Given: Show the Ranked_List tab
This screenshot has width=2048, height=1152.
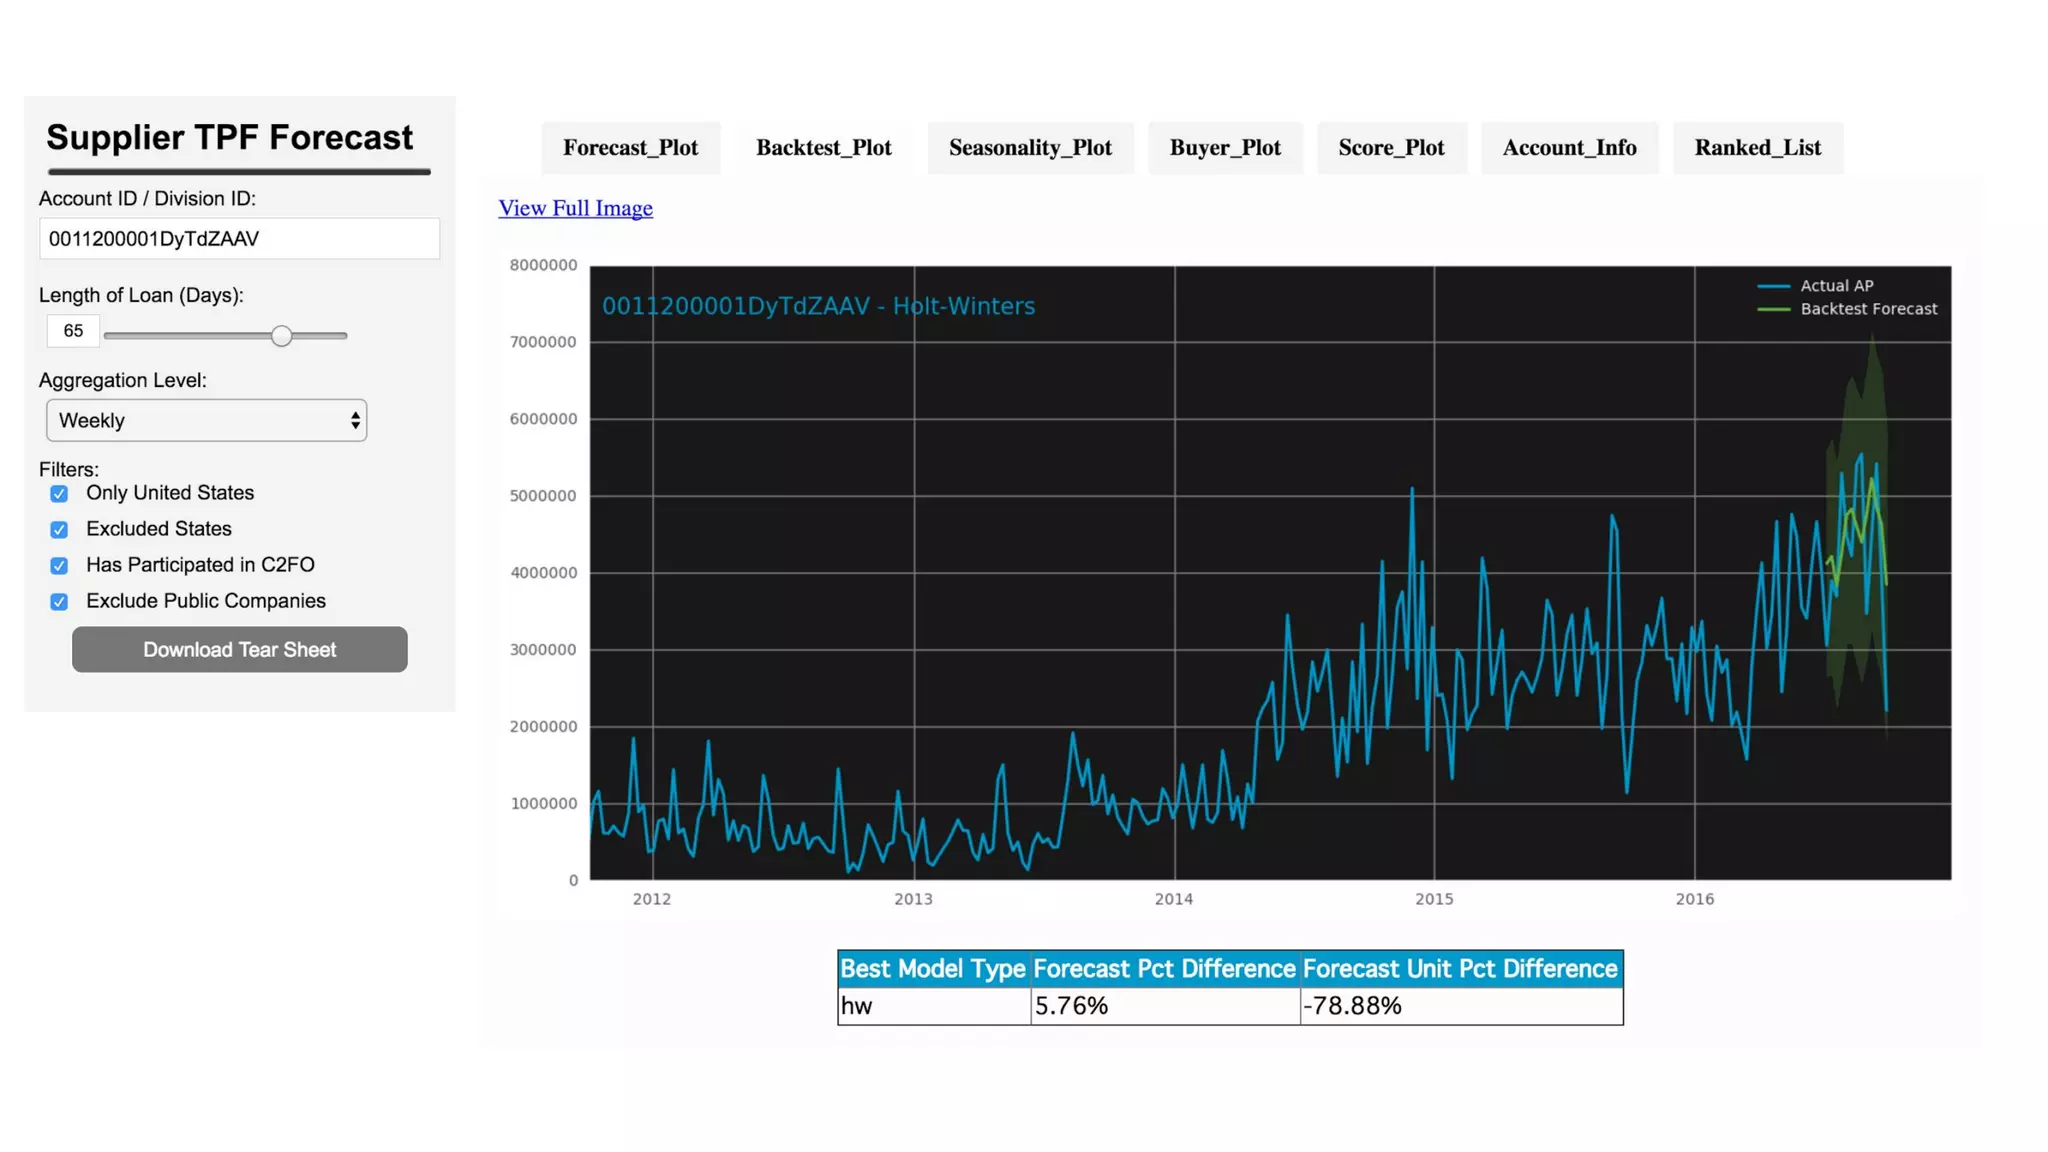Looking at the screenshot, I should tap(1757, 148).
